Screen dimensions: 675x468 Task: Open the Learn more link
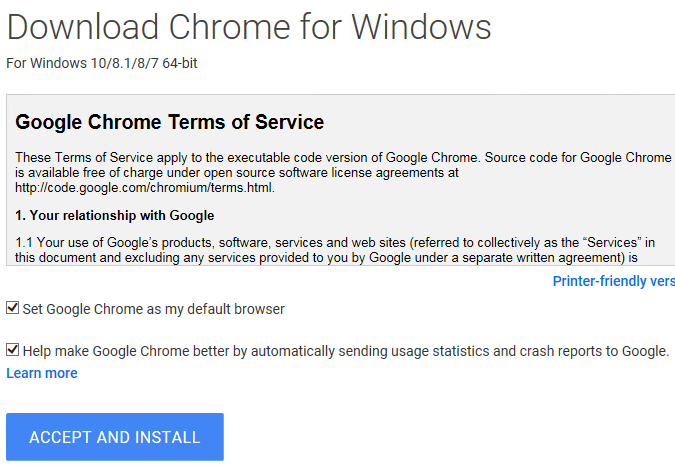[42, 373]
